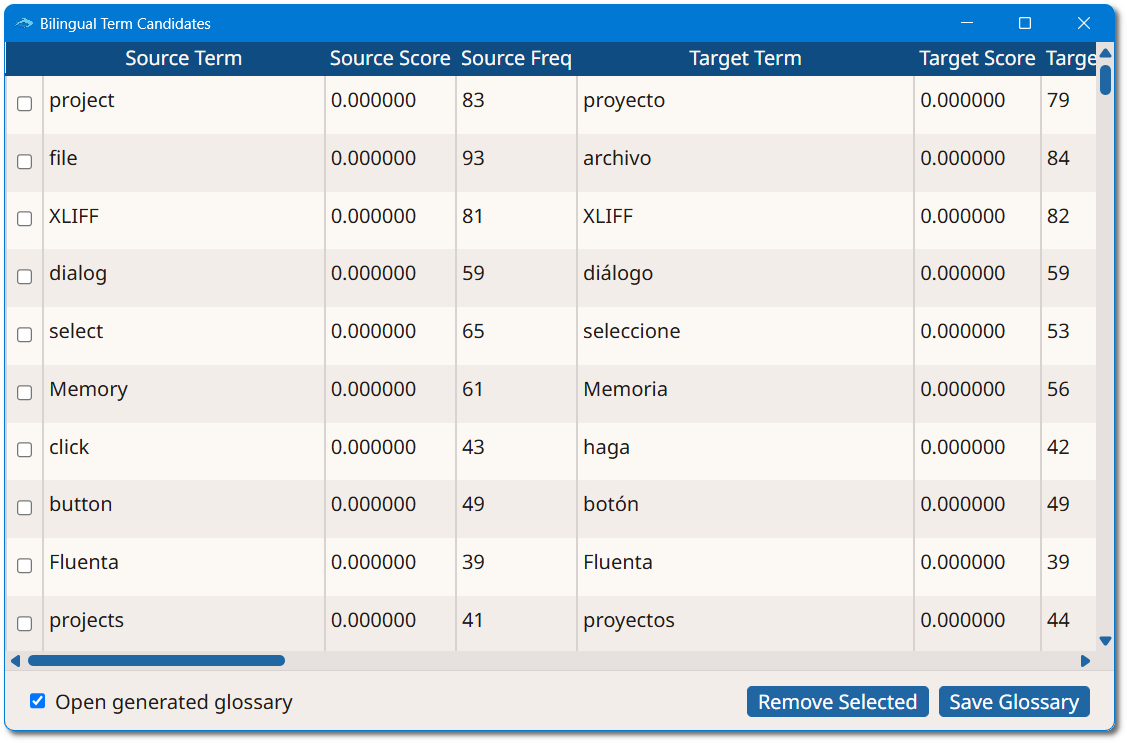Maximize the Bilingual Term Candidates window
Screen dimensions: 1127x743
[x=1025, y=23]
